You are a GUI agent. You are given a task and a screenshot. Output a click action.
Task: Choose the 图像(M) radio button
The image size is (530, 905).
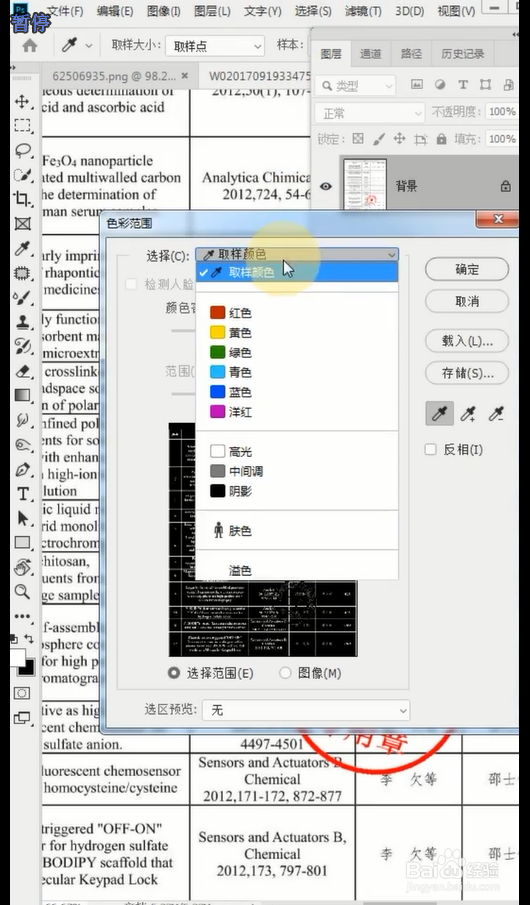[285, 673]
